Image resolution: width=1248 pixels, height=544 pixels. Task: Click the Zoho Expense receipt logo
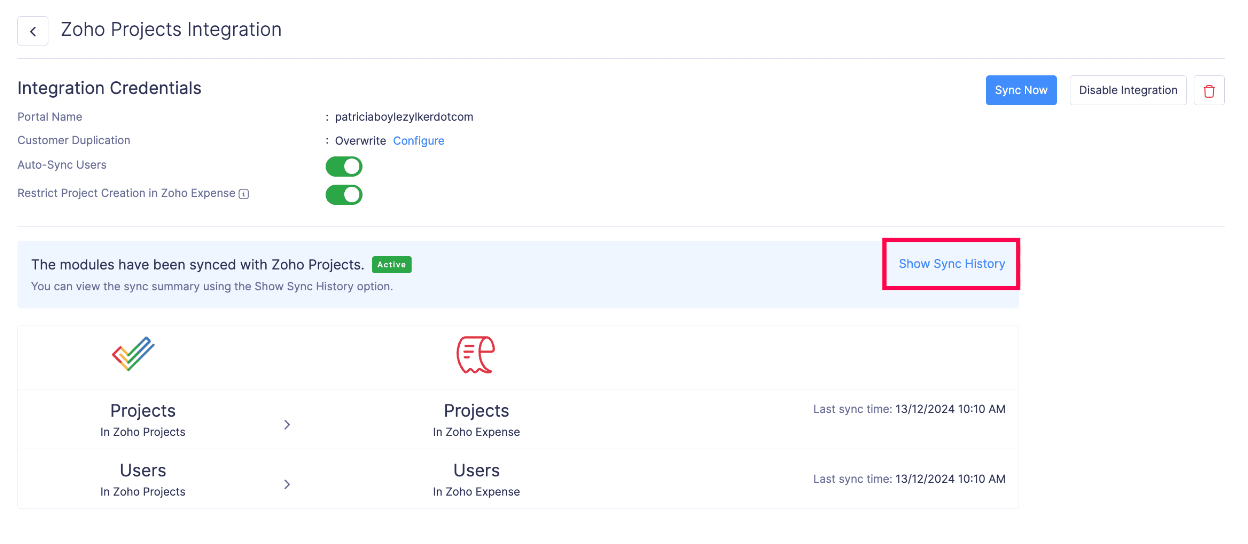coord(476,354)
